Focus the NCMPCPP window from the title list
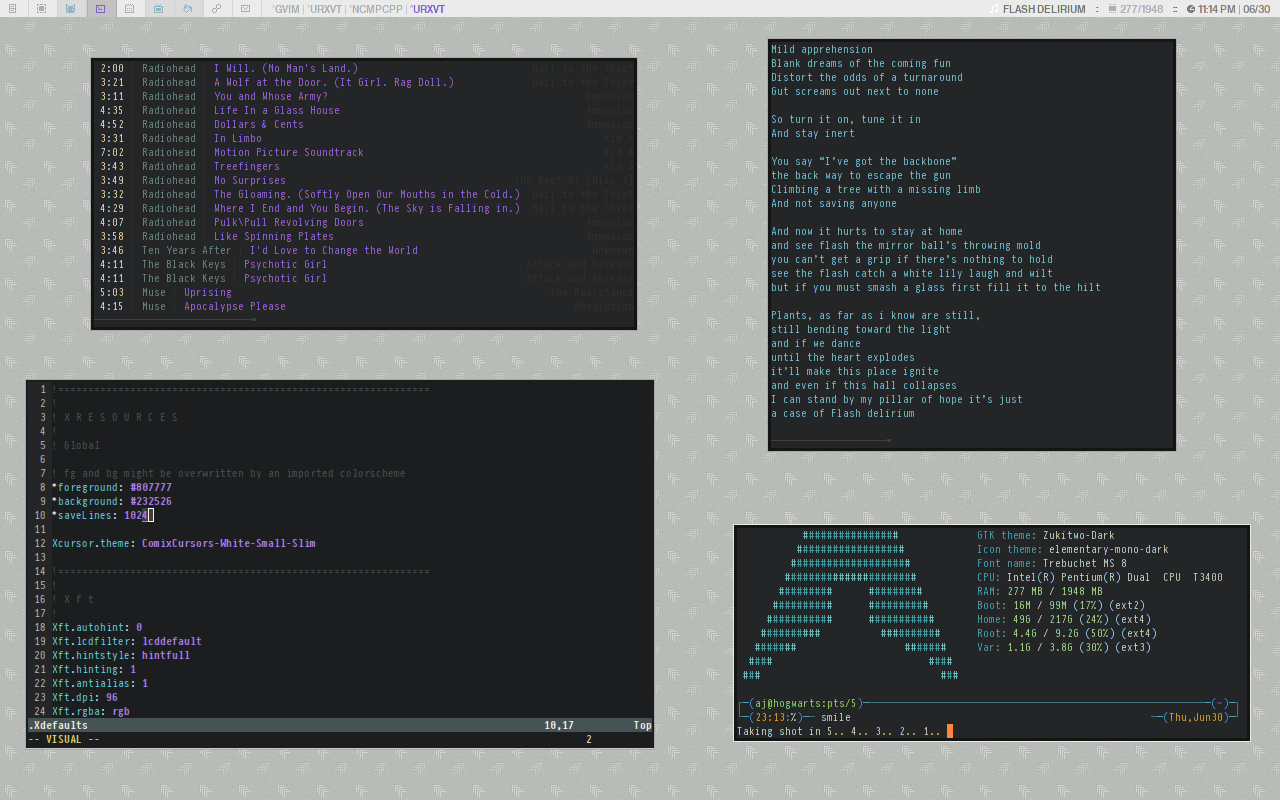This screenshot has height=800, width=1280. pos(377,9)
